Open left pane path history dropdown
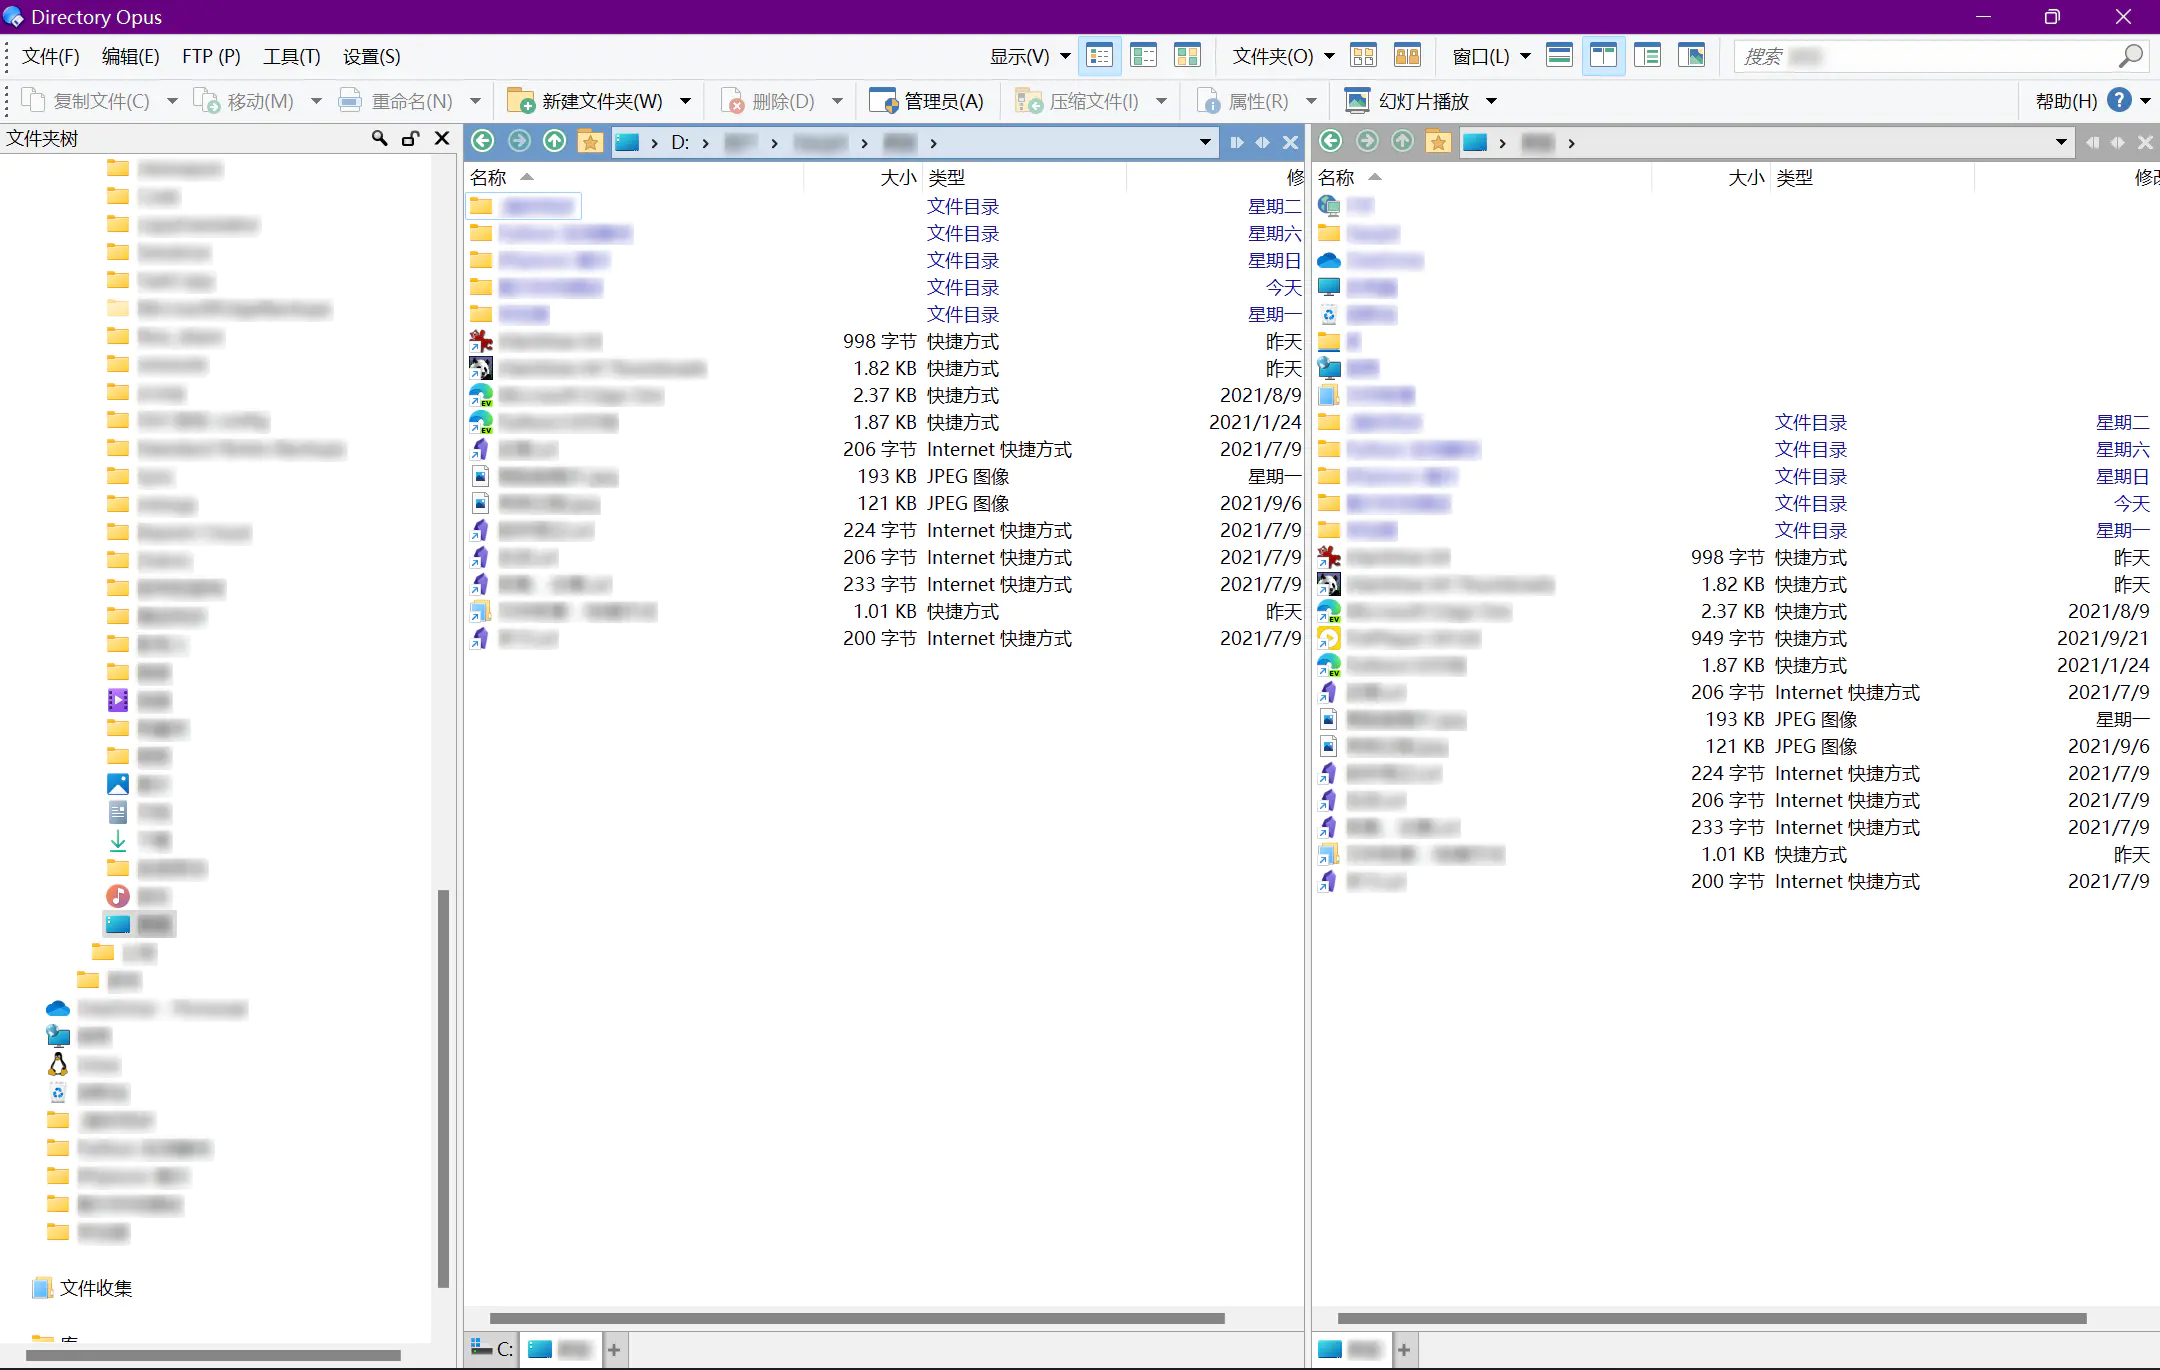 tap(1205, 142)
